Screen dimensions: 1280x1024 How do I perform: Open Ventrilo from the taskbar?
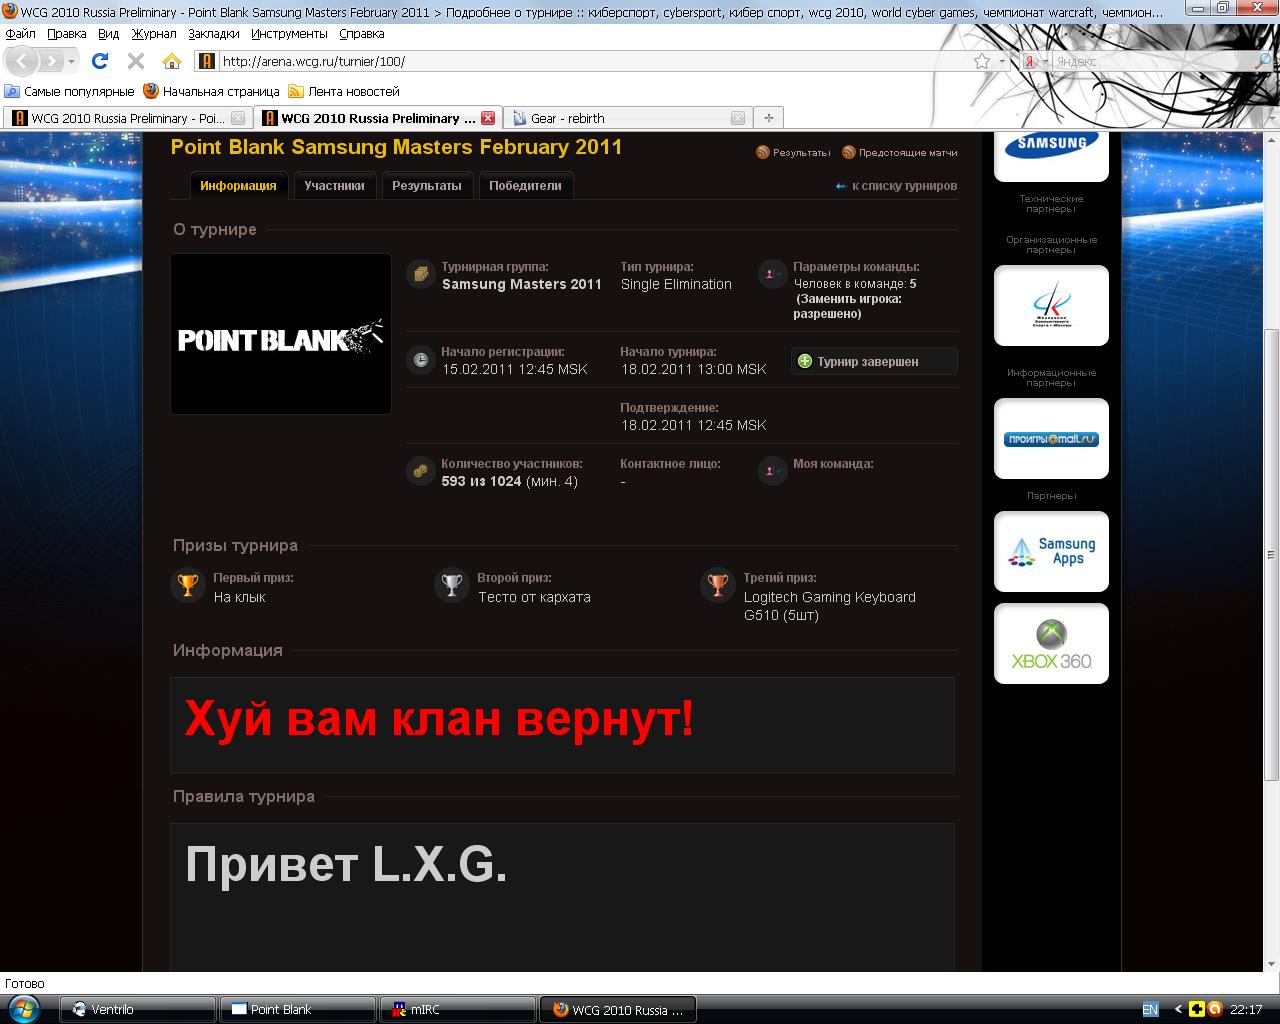[138, 1009]
